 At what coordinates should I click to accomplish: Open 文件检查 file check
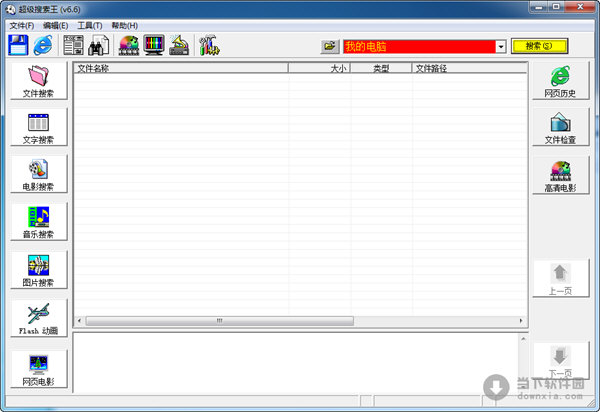tap(561, 128)
